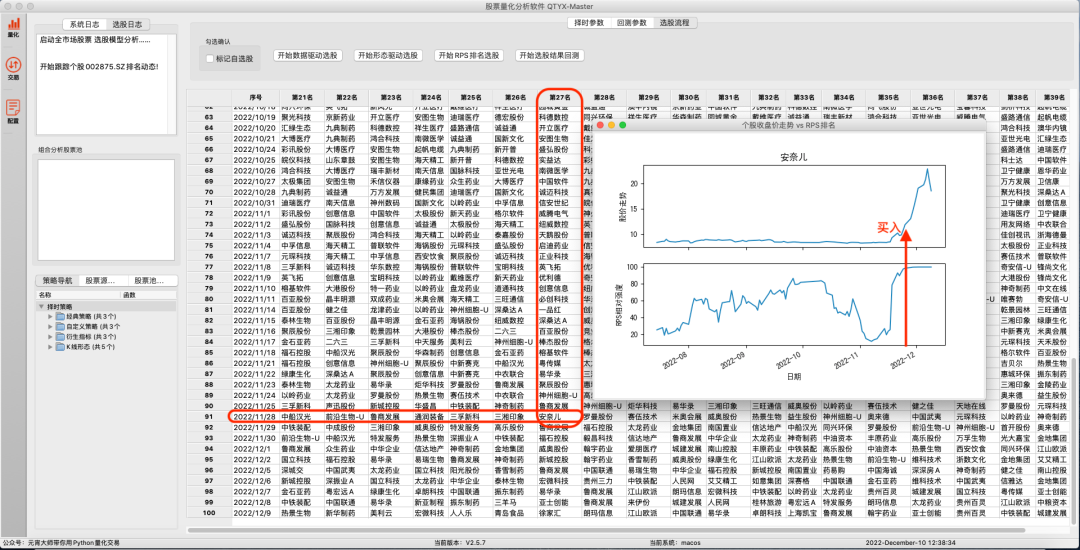Select the 2022/10/19 date cell

[x=256, y=118]
